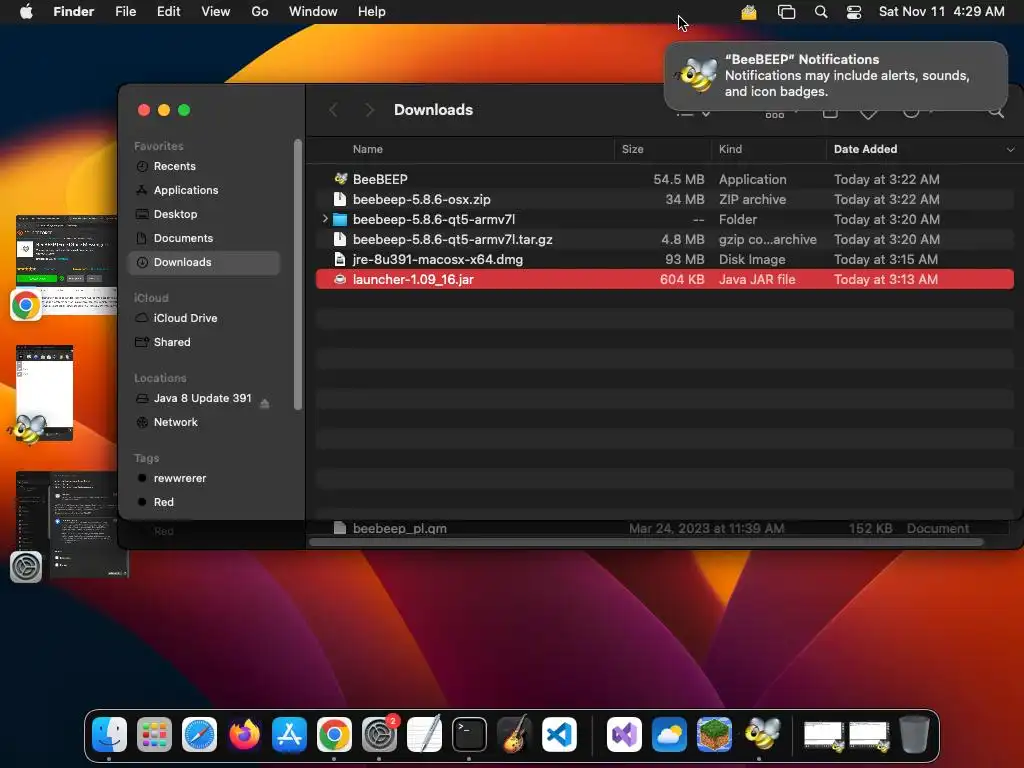1024x768 pixels.
Task: Open Shared in the sidebar
Action: tap(204, 342)
